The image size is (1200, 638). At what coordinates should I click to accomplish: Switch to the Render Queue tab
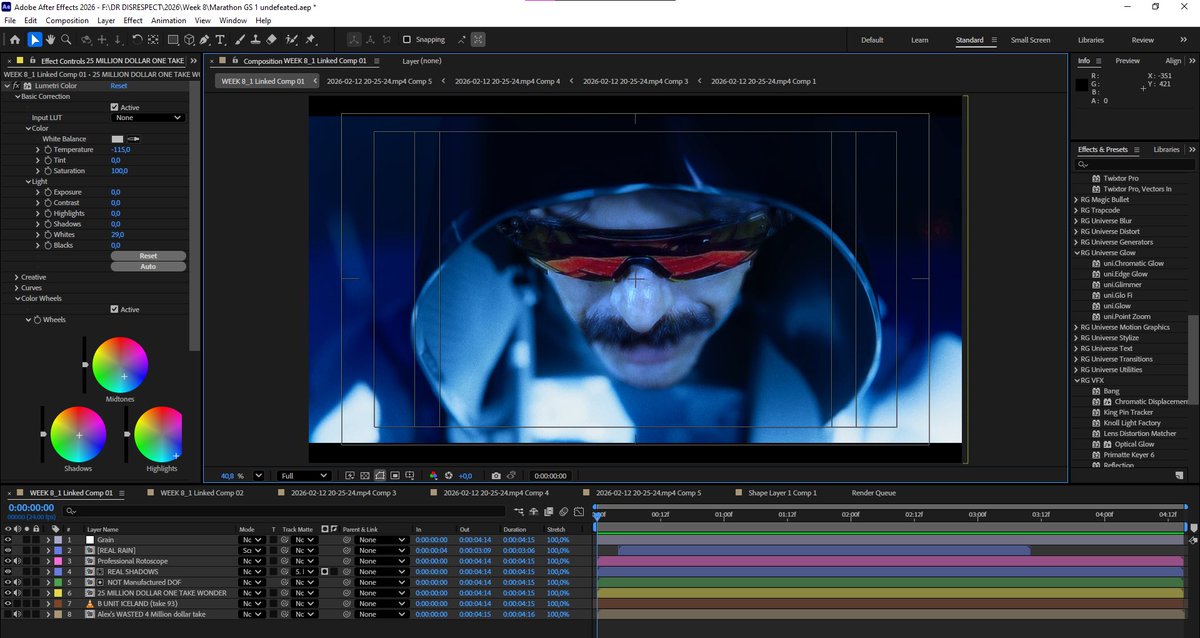click(873, 493)
